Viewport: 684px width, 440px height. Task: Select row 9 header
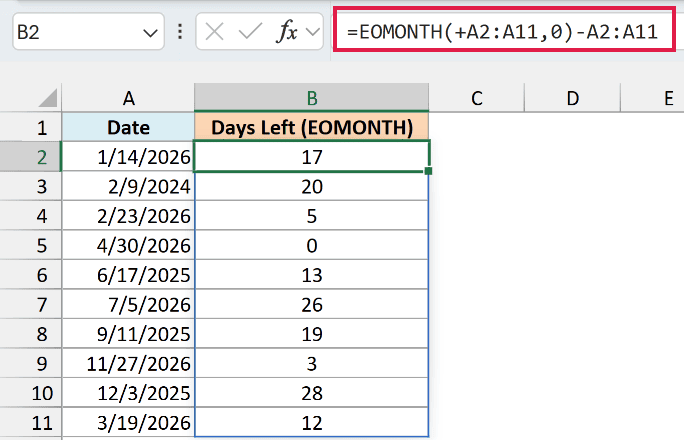point(31,363)
